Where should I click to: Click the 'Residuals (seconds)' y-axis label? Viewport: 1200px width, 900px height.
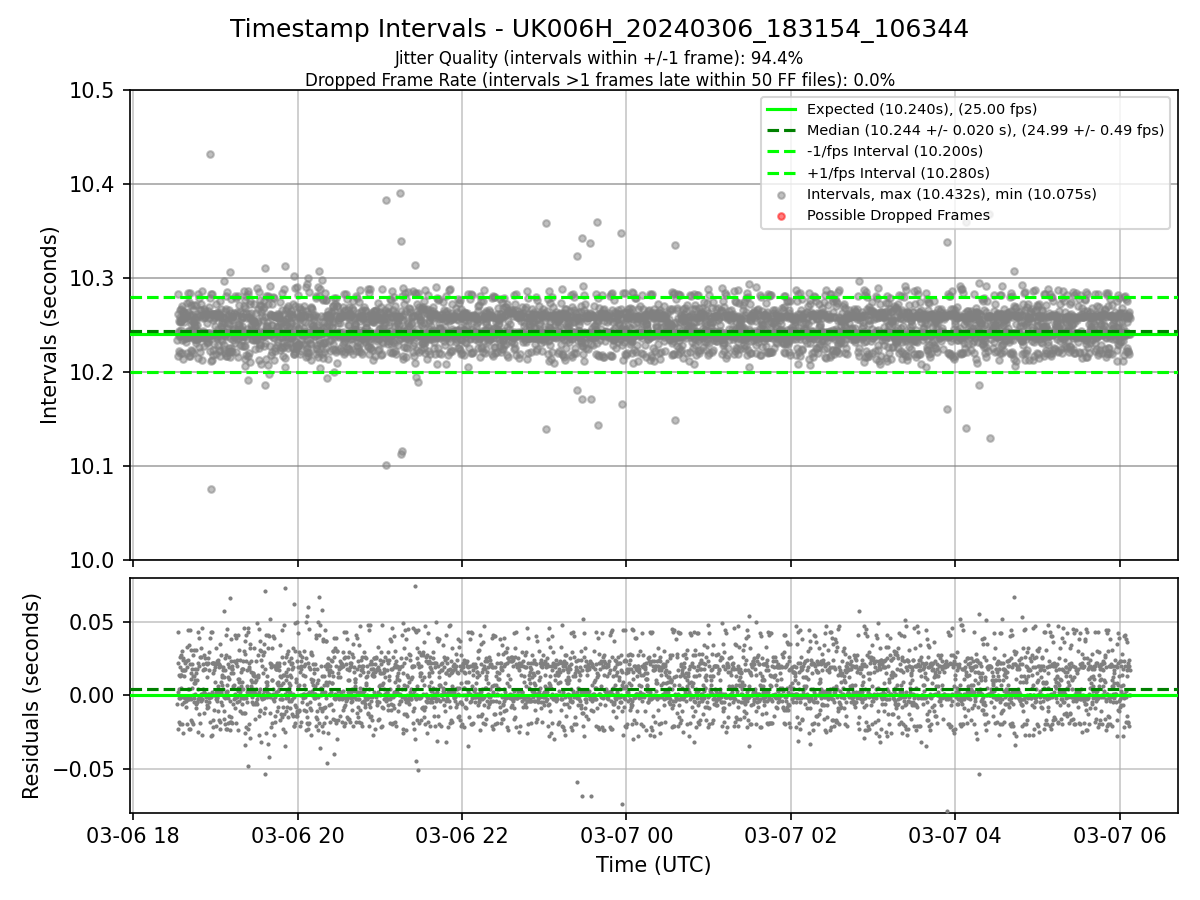coord(31,696)
